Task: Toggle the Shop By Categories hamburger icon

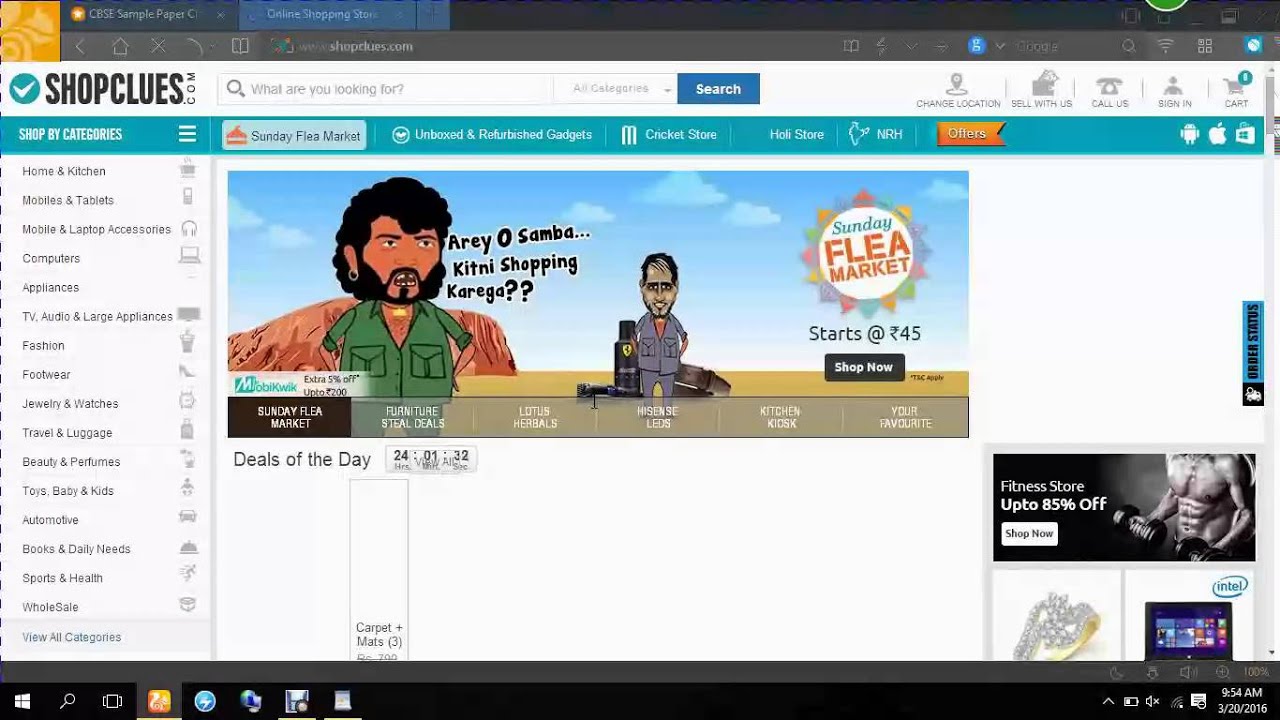Action: point(187,134)
